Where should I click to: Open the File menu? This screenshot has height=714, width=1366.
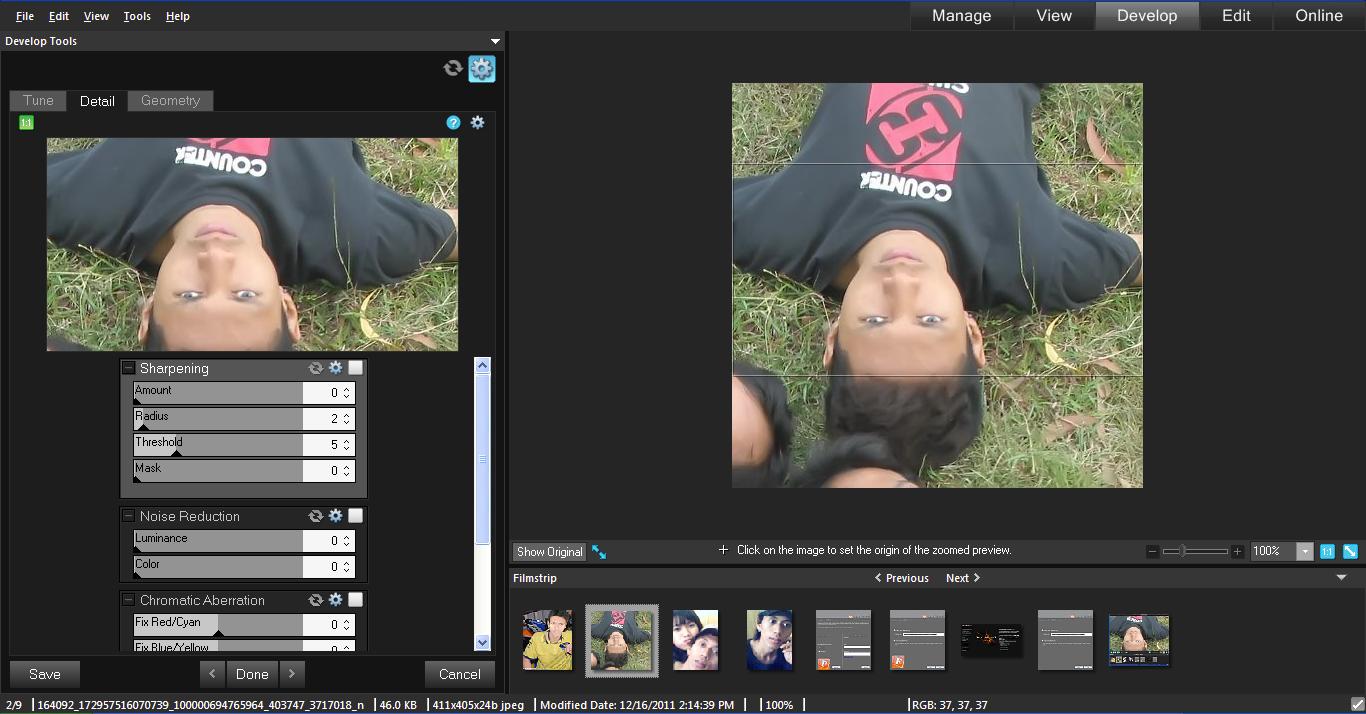(25, 16)
